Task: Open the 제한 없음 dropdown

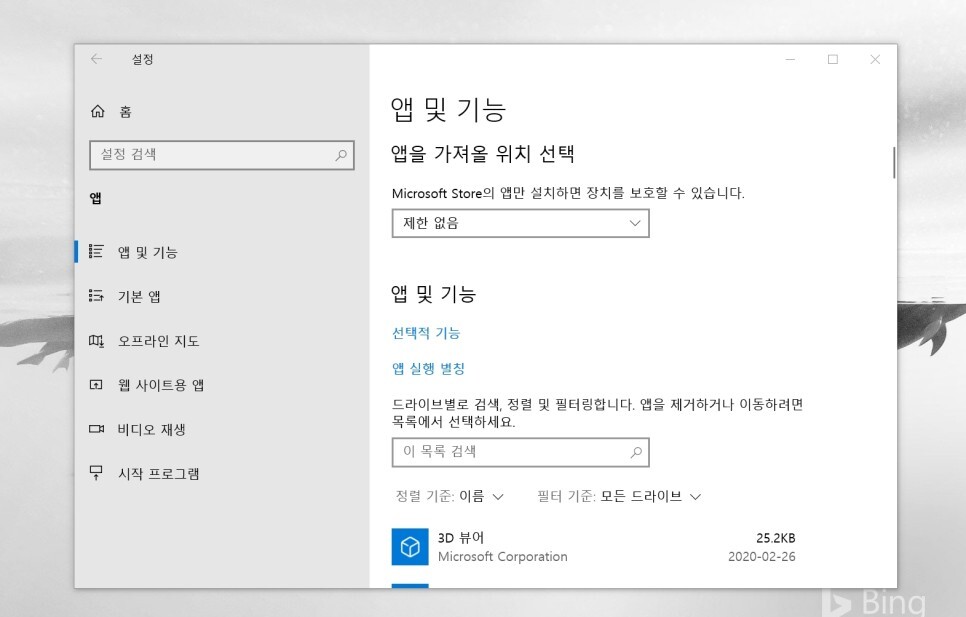Action: click(521, 223)
